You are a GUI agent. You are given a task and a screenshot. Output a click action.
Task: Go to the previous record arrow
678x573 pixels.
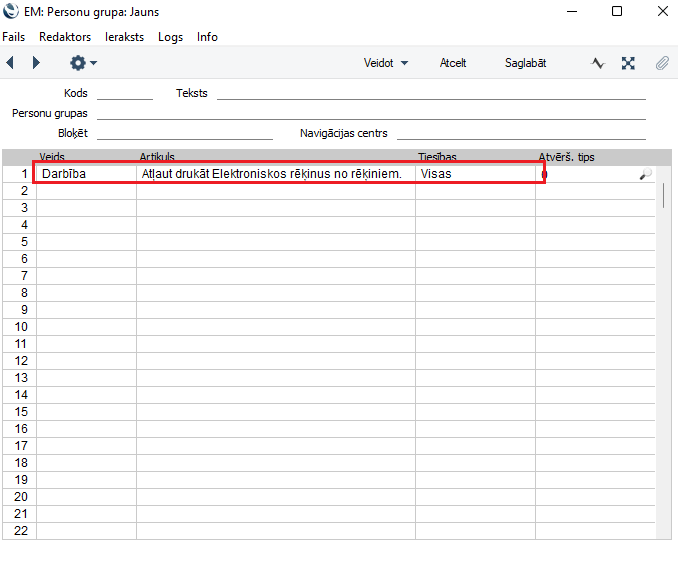(10, 63)
